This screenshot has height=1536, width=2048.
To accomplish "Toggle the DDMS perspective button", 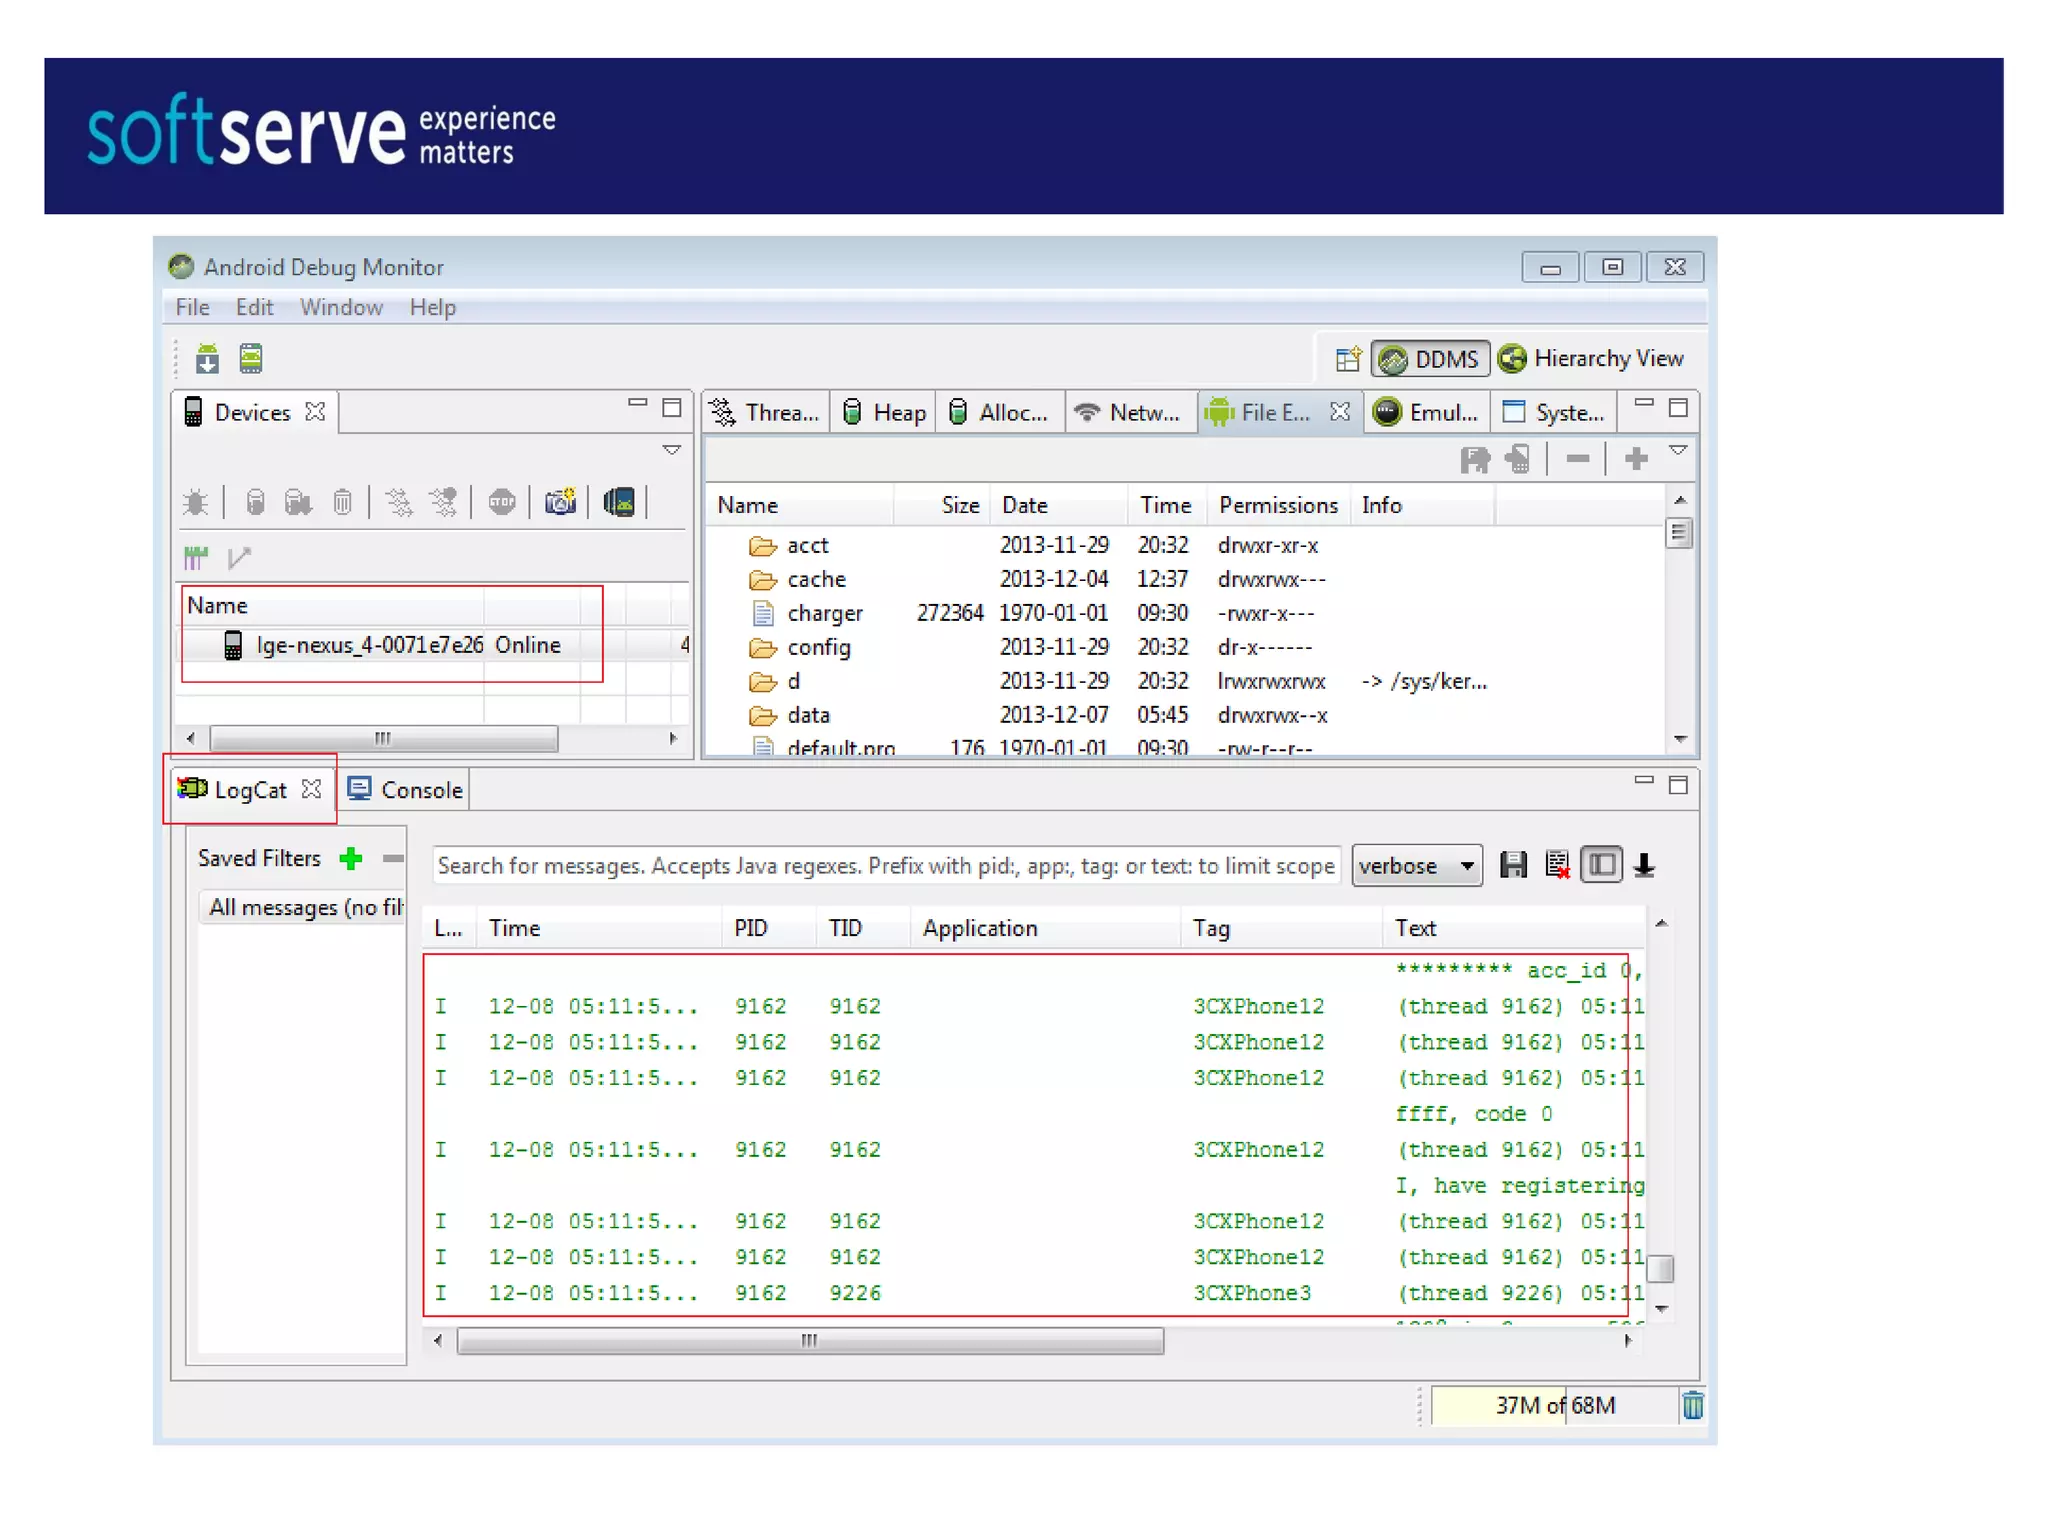I will click(x=1430, y=358).
